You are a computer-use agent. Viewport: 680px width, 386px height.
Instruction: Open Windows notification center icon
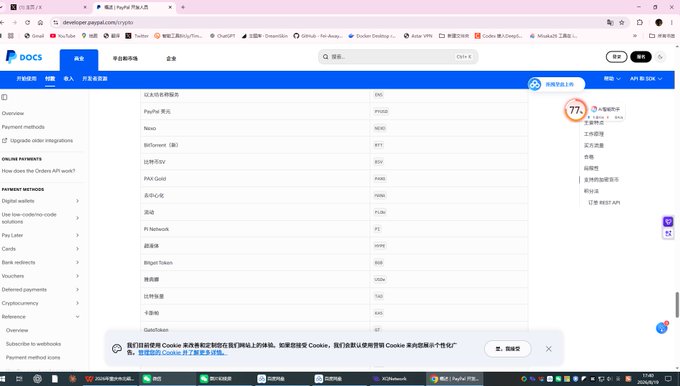point(668,379)
